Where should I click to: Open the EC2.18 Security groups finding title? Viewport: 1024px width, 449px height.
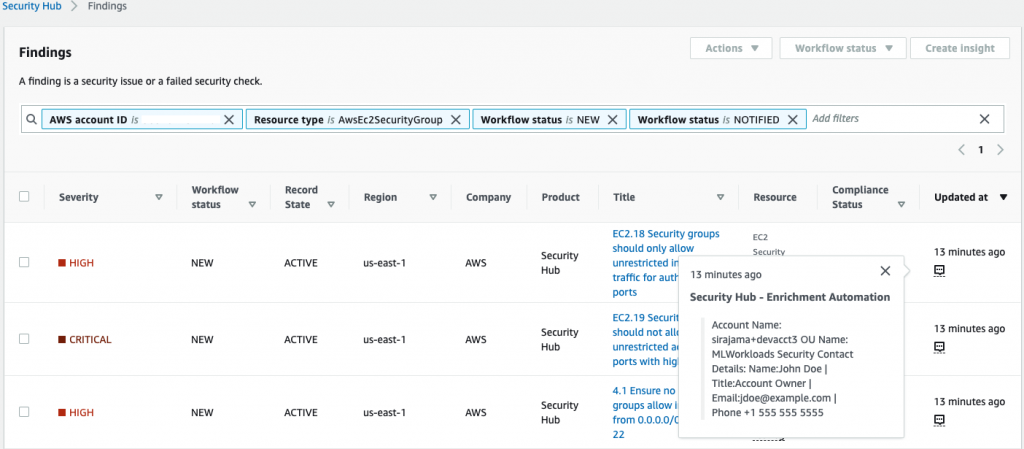(666, 262)
